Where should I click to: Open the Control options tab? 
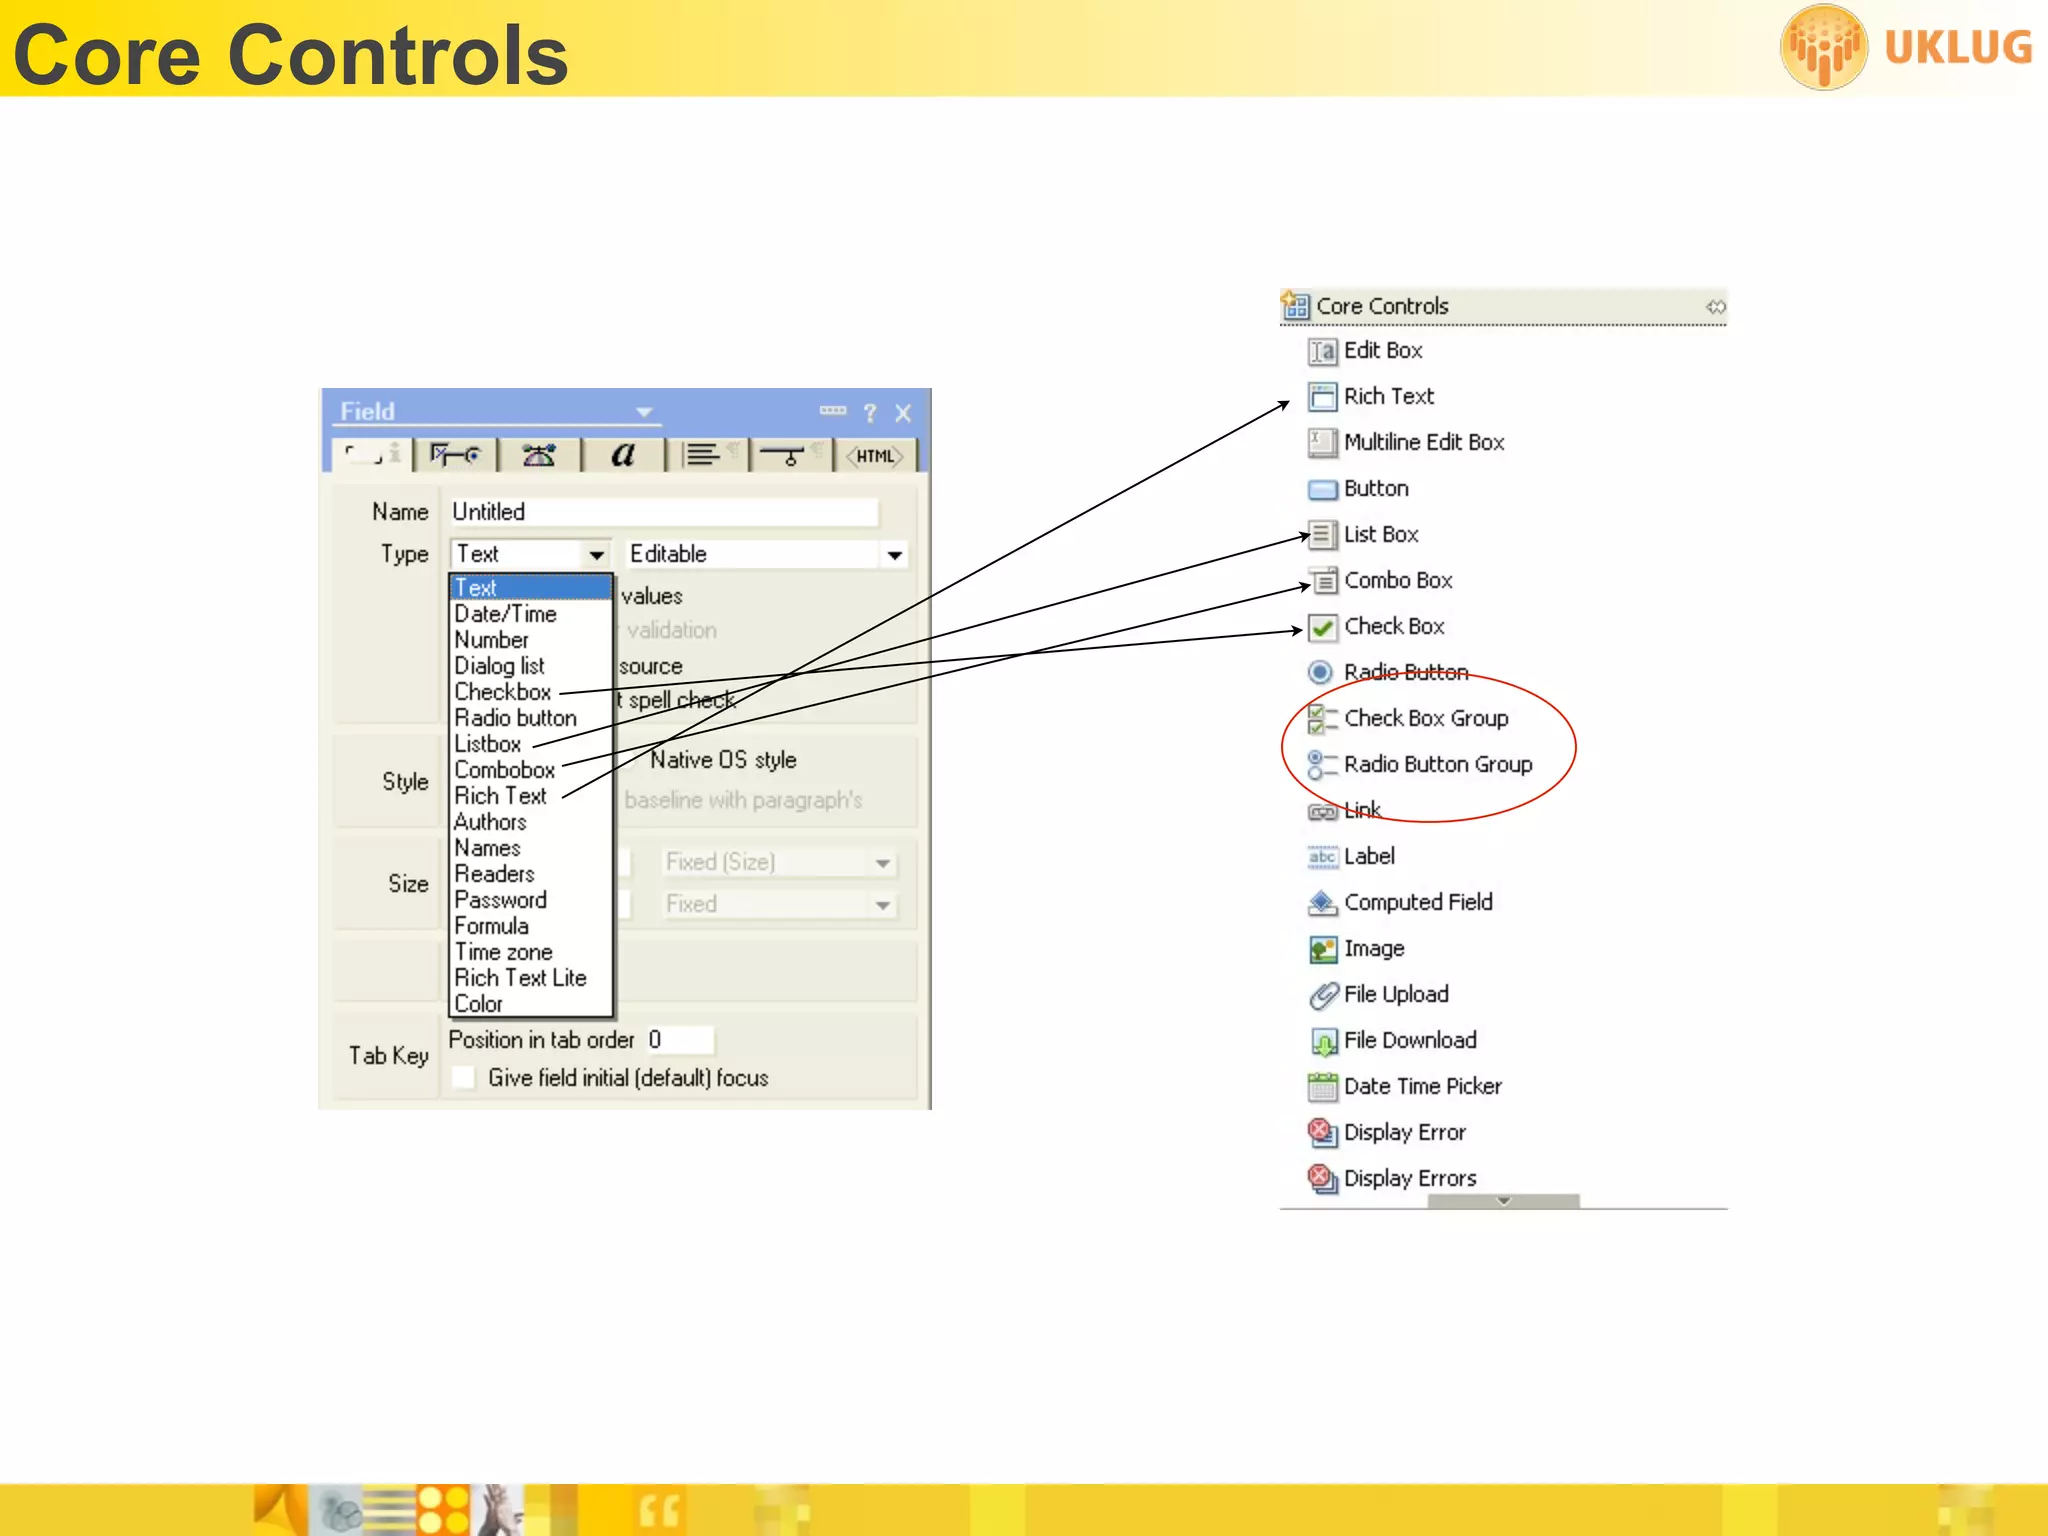coord(456,455)
